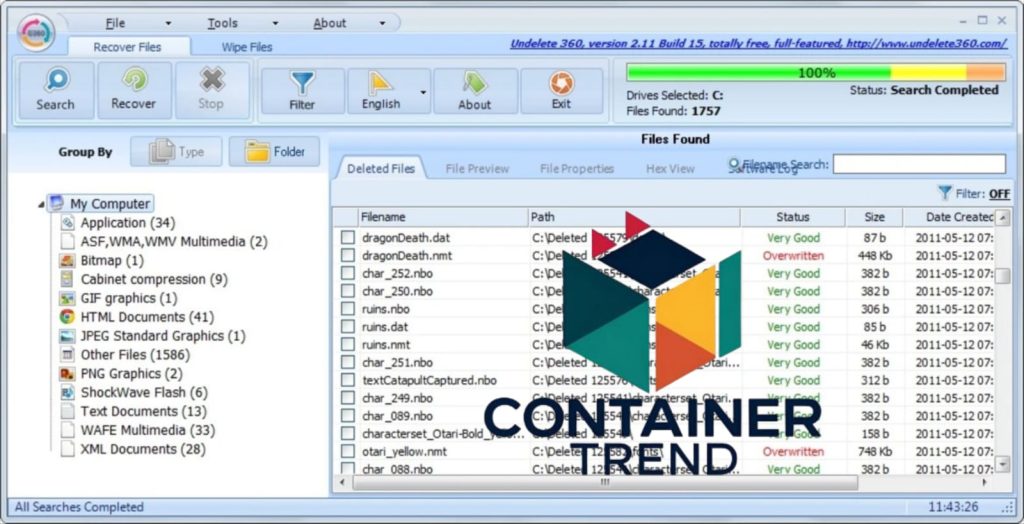This screenshot has width=1024, height=524.
Task: Open the File menu dropdown arrow
Action: click(168, 24)
